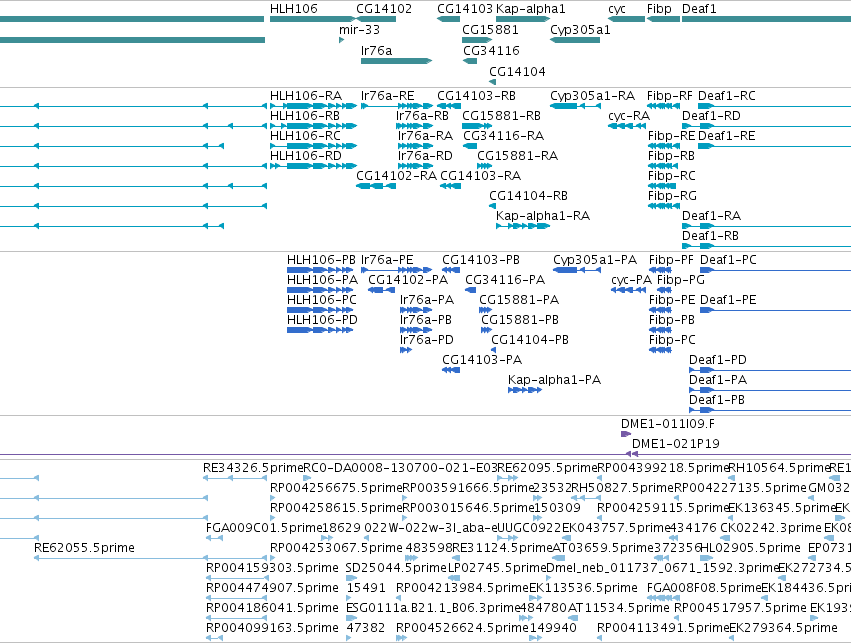
Task: Select protein HLH106-PB
Action: click(x=320, y=270)
